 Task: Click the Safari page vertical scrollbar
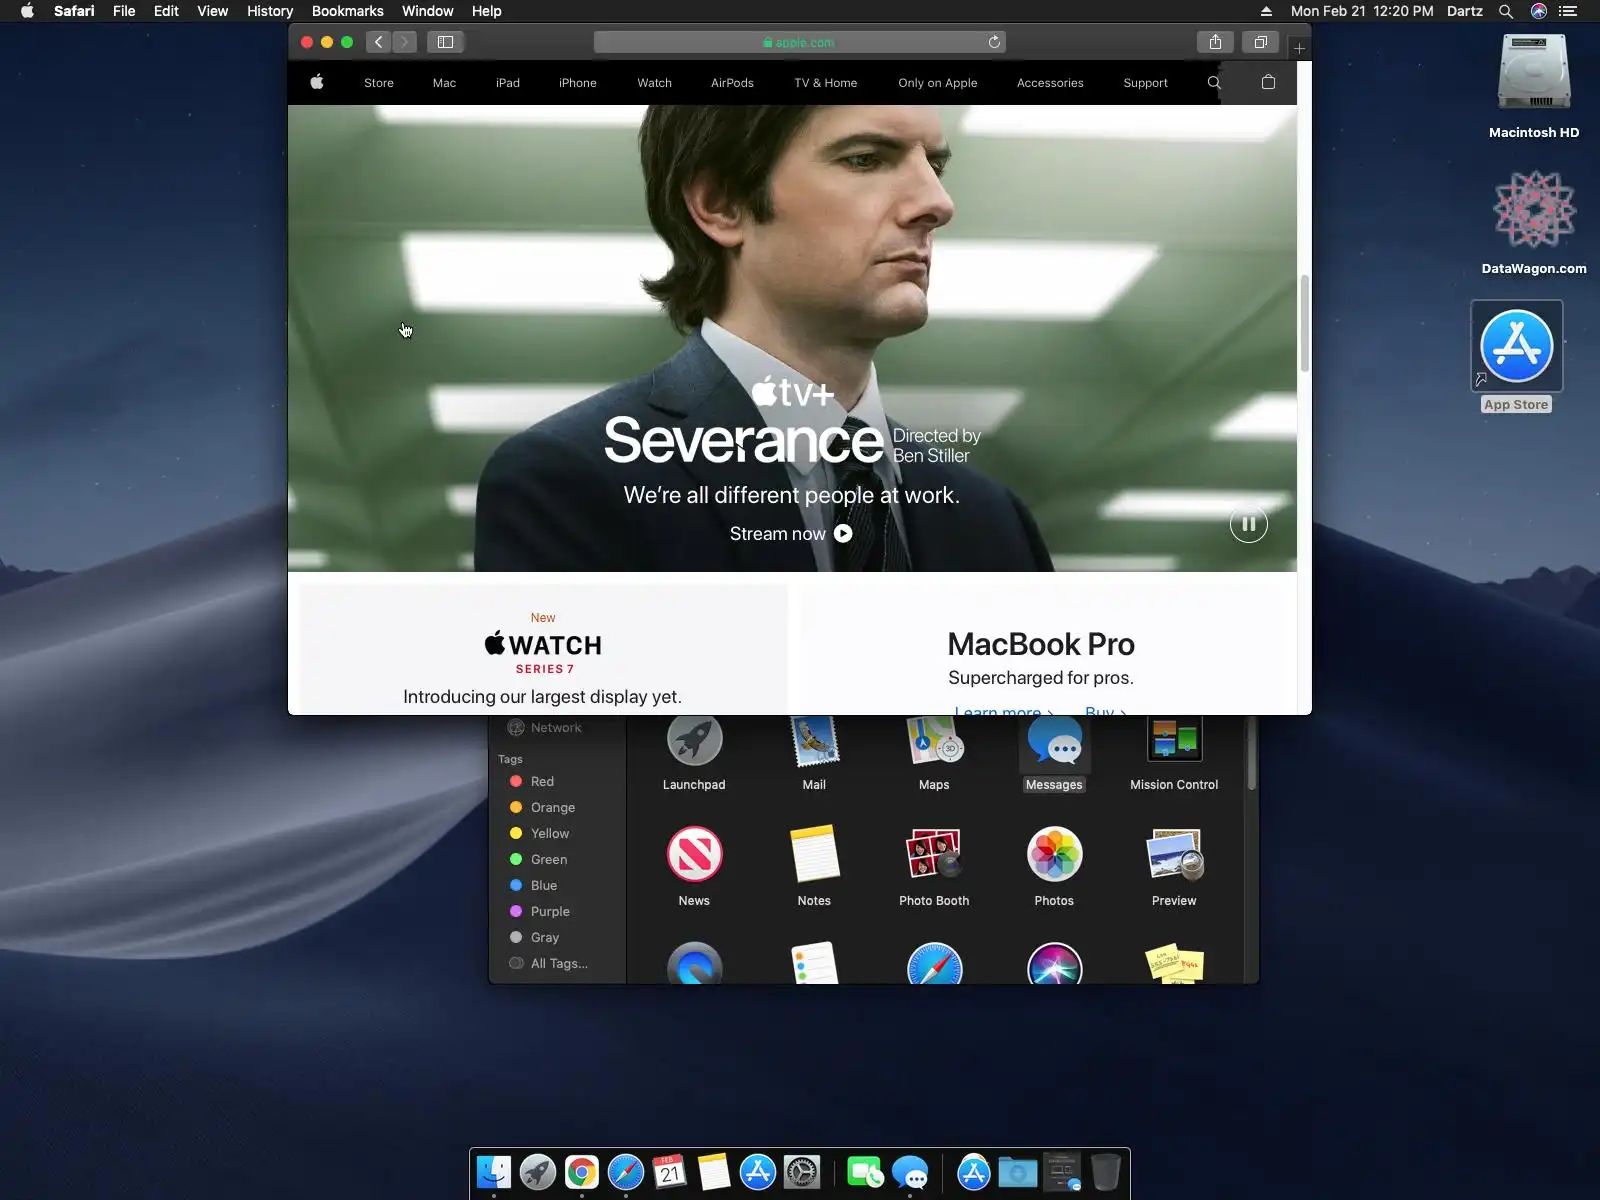[x=1304, y=322]
